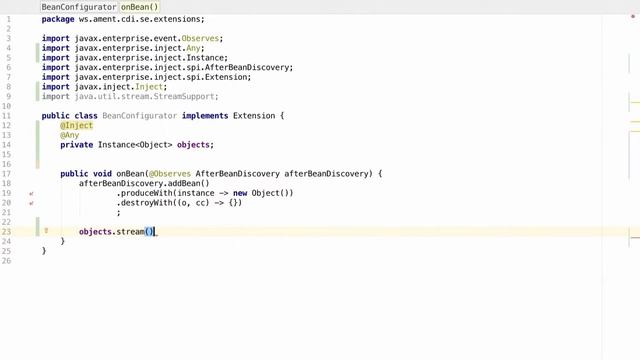The width and height of the screenshot is (640, 360).
Task: Click the Instance<Object> type on line 14
Action: pyautogui.click(x=135, y=145)
